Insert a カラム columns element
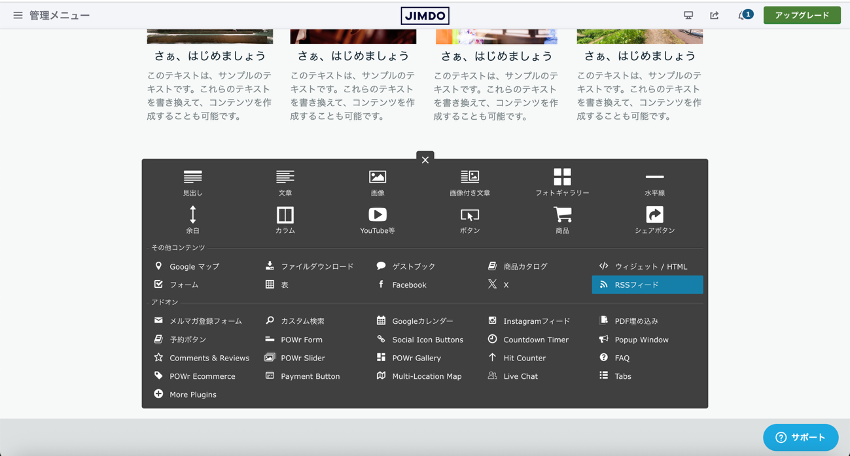The height and width of the screenshot is (456, 850). pyautogui.click(x=285, y=220)
